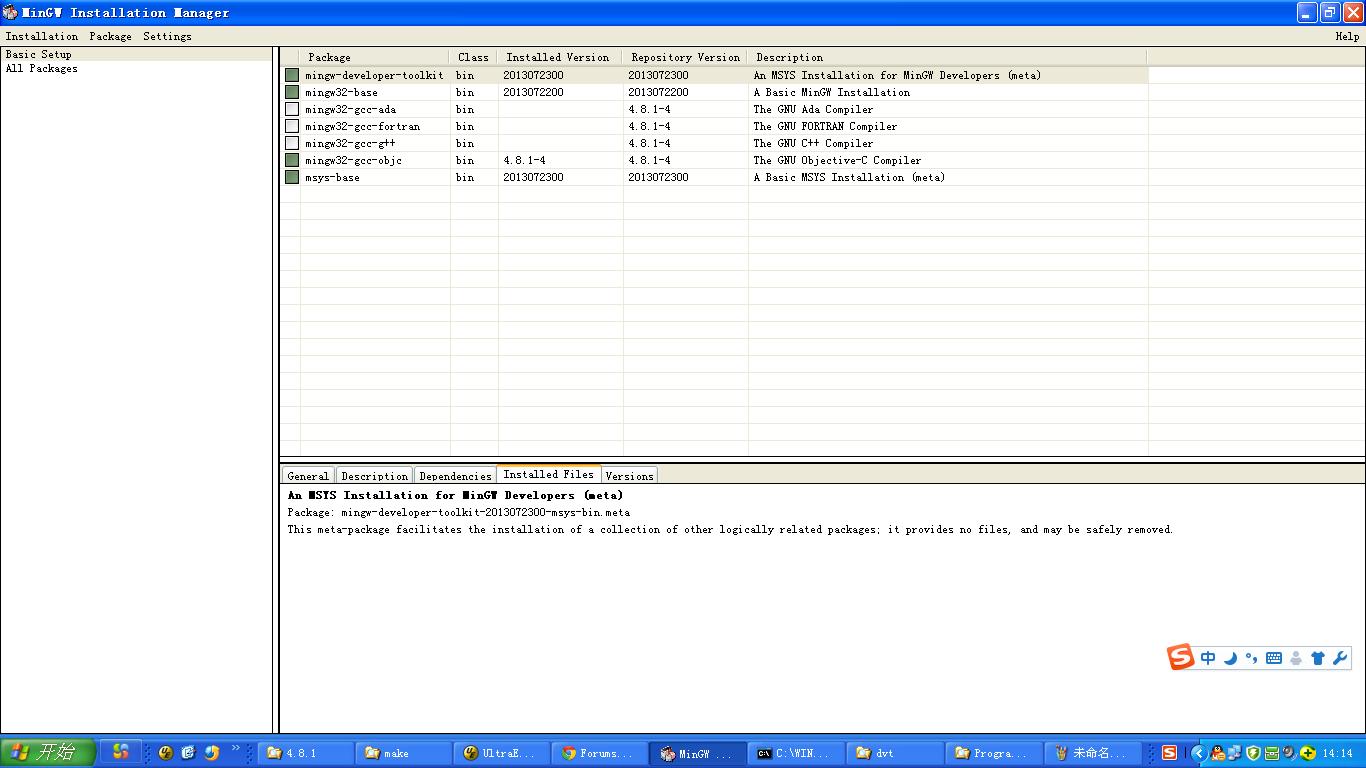The height and width of the screenshot is (768, 1366).
Task: Open skin (shirt) icon on IME bar
Action: (x=1318, y=658)
